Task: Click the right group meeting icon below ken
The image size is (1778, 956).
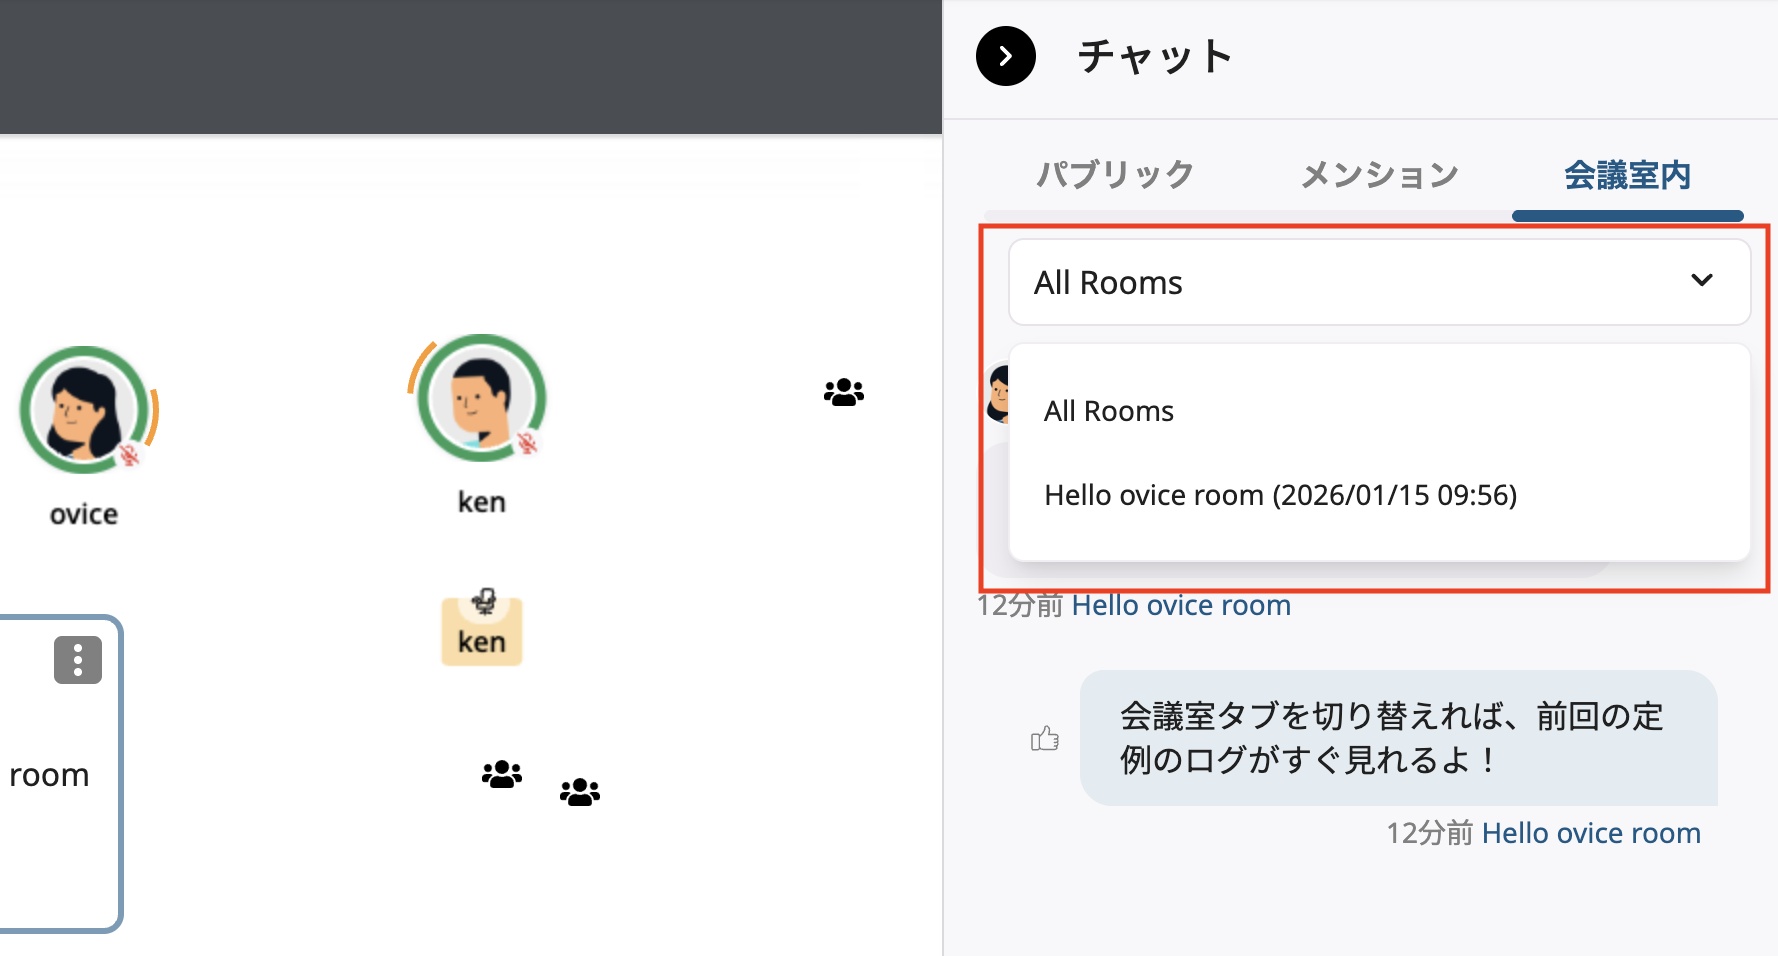Action: pyautogui.click(x=580, y=791)
